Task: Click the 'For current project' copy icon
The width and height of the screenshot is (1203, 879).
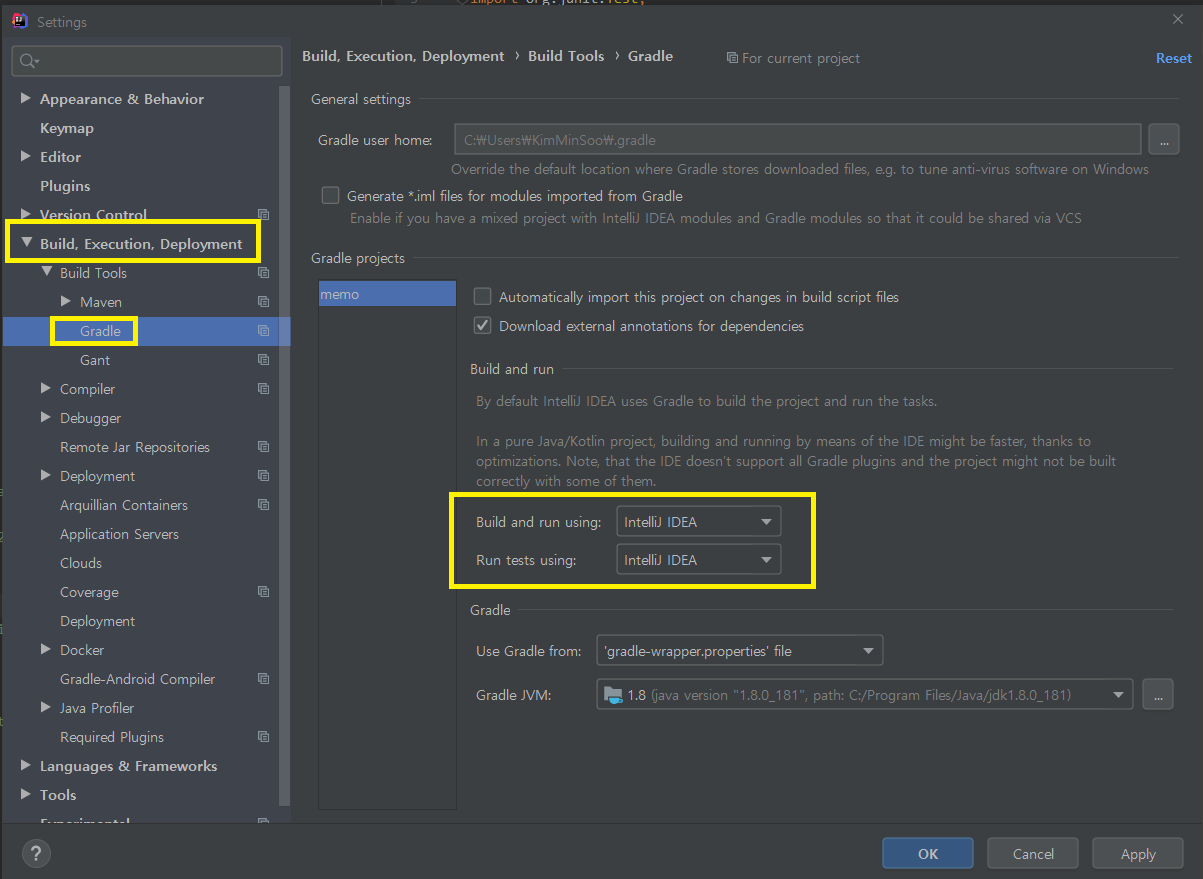Action: point(732,58)
